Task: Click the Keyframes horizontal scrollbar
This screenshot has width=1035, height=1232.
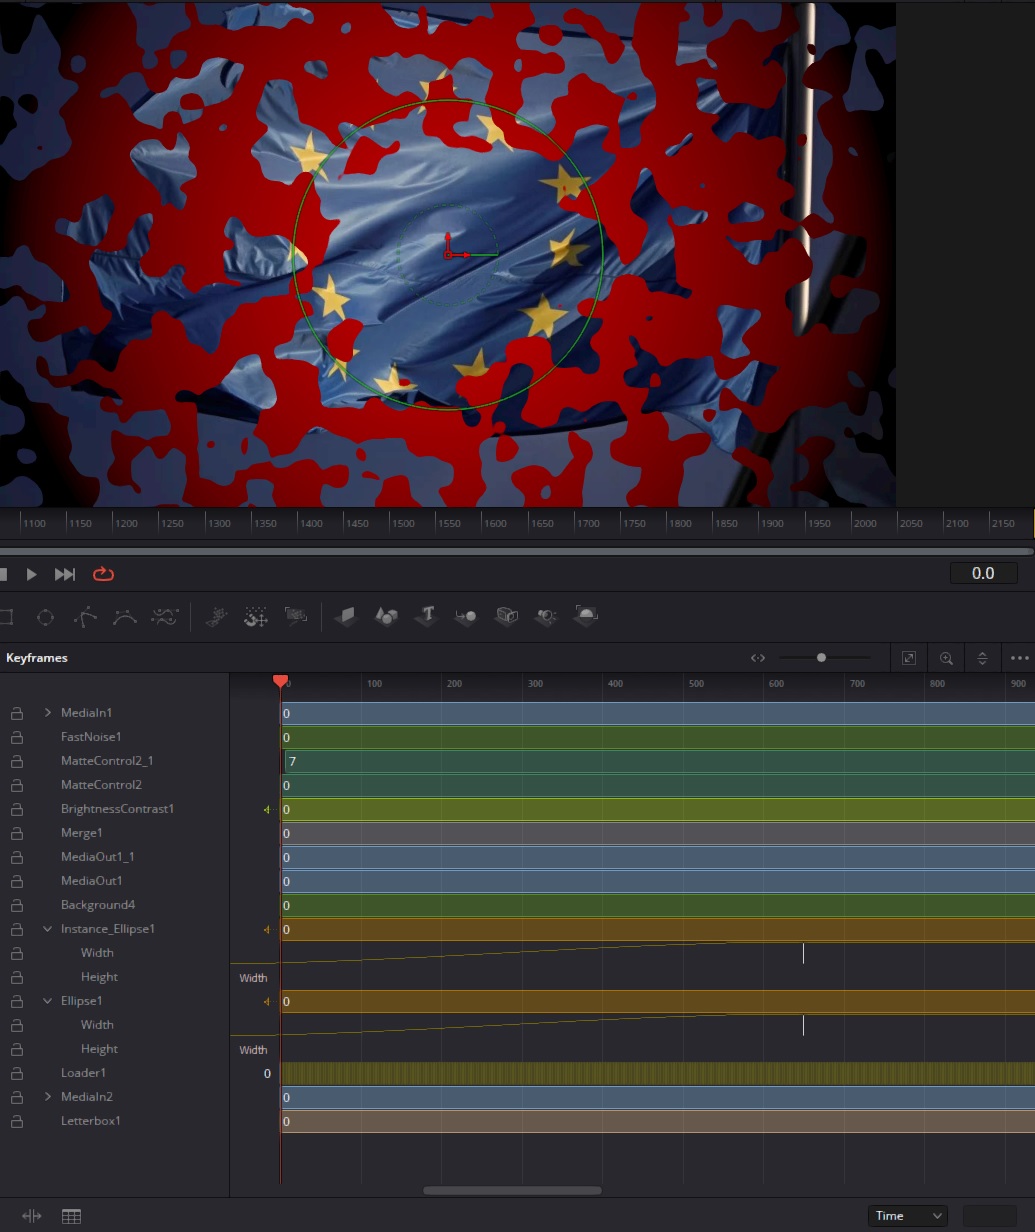Action: point(513,1190)
